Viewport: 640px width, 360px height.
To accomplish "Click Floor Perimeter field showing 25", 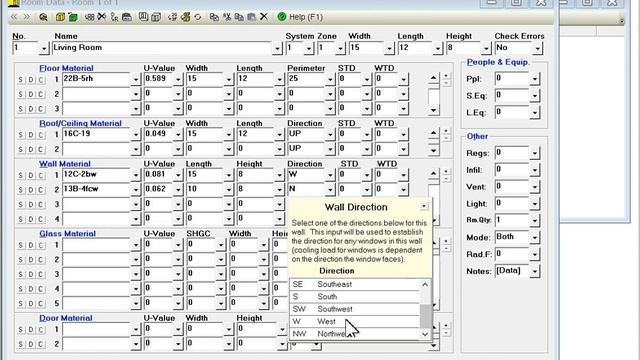I will coord(306,79).
